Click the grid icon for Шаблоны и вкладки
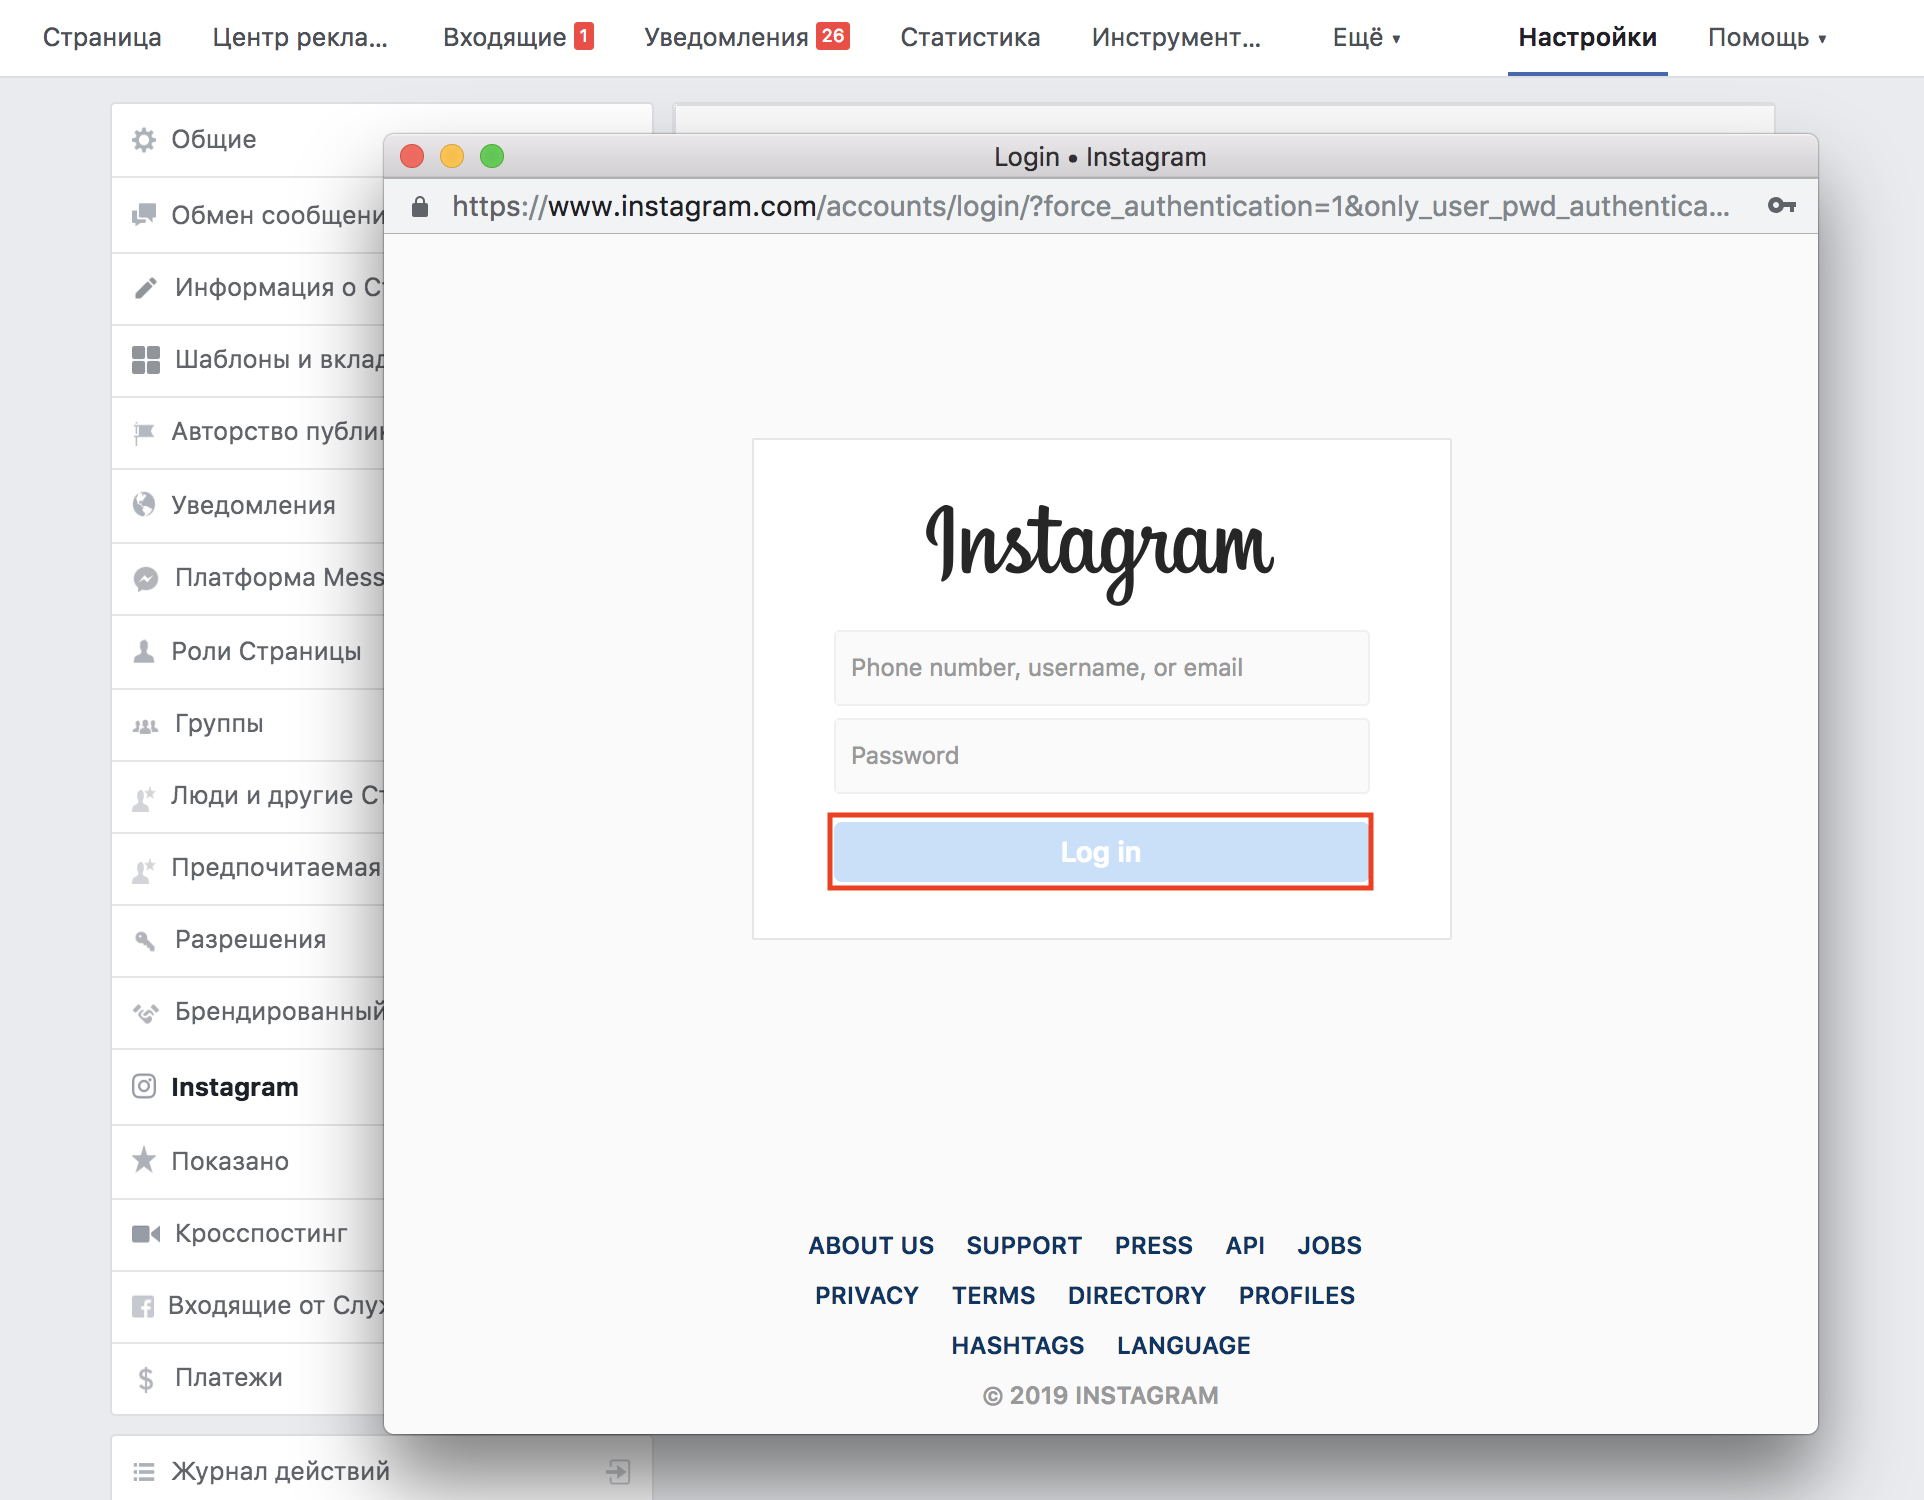This screenshot has height=1500, width=1924. [146, 360]
